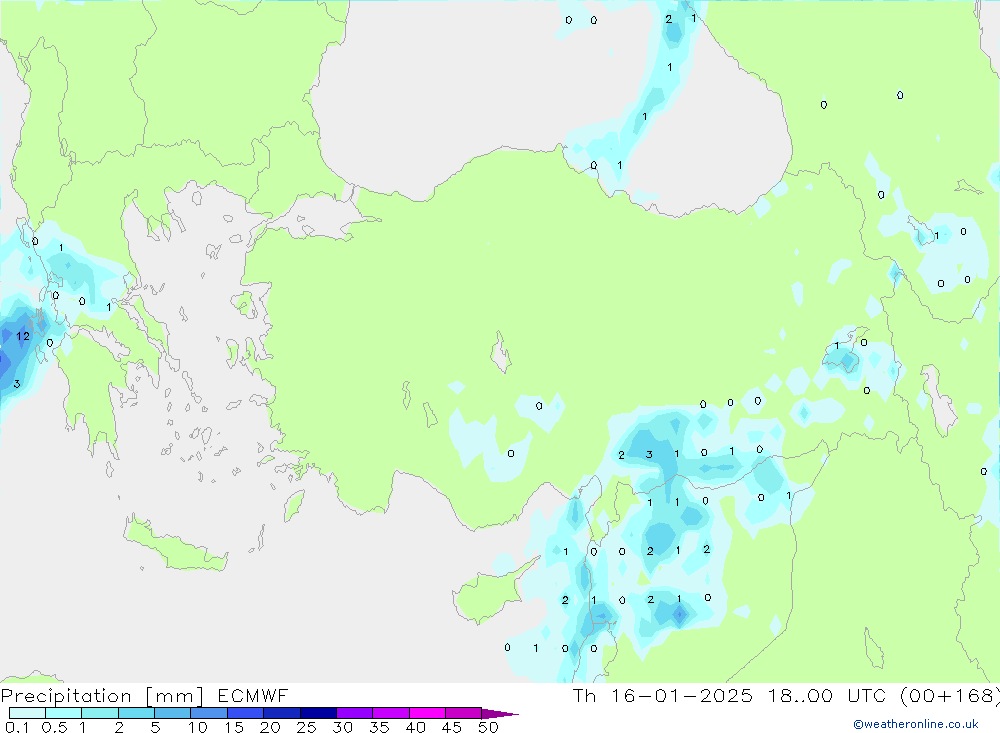The image size is (1000, 733).
Task: Click the dark navy 25–30 mm swatch
Action: point(318,713)
